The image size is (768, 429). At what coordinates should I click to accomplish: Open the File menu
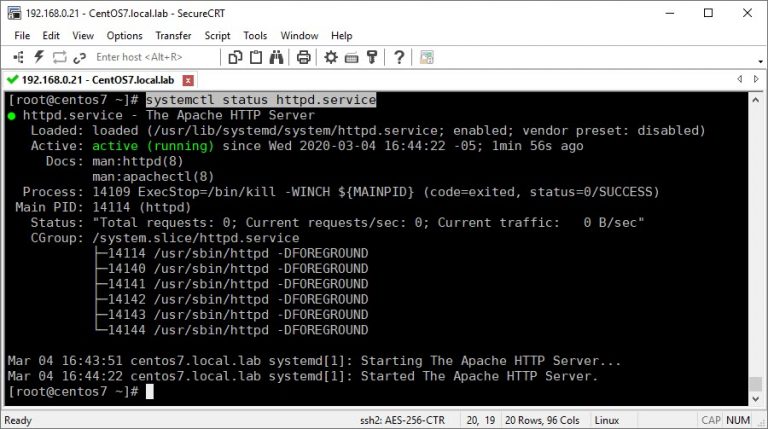[x=22, y=36]
